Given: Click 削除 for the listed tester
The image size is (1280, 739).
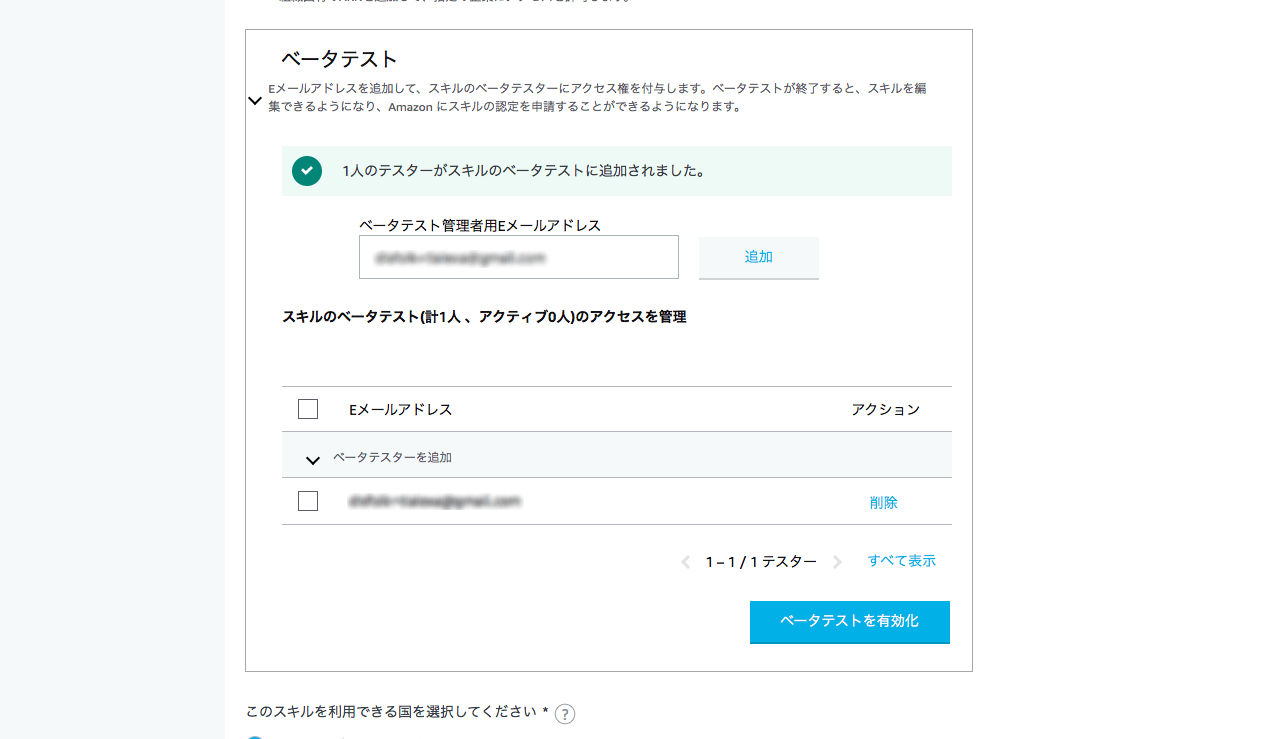Looking at the screenshot, I should [884, 503].
